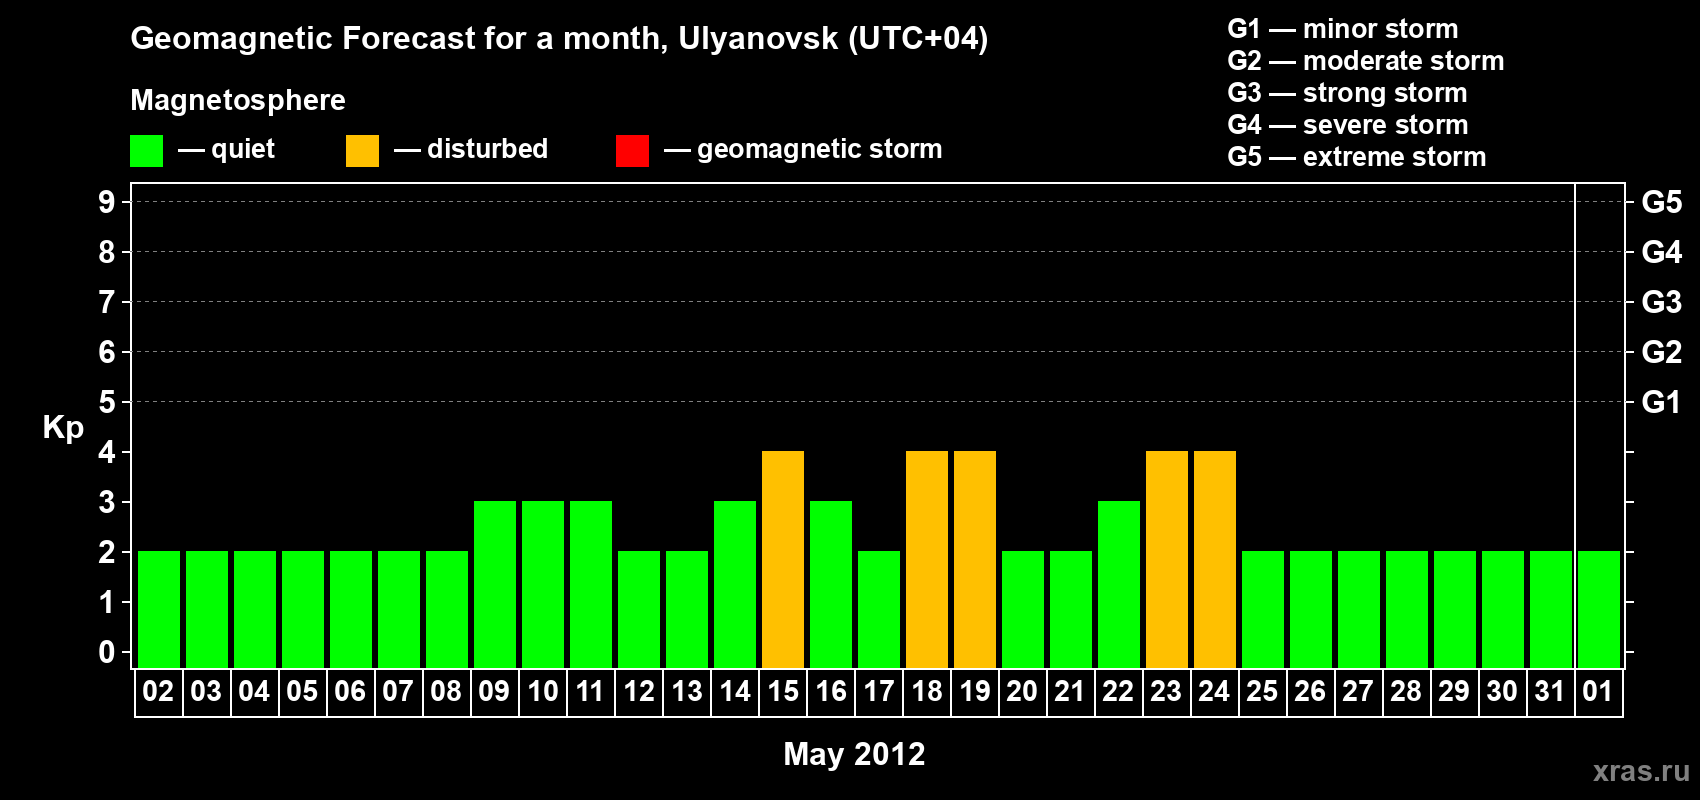
Task: Click the 'G5 — extreme storm' legend line
Action: click(1357, 157)
